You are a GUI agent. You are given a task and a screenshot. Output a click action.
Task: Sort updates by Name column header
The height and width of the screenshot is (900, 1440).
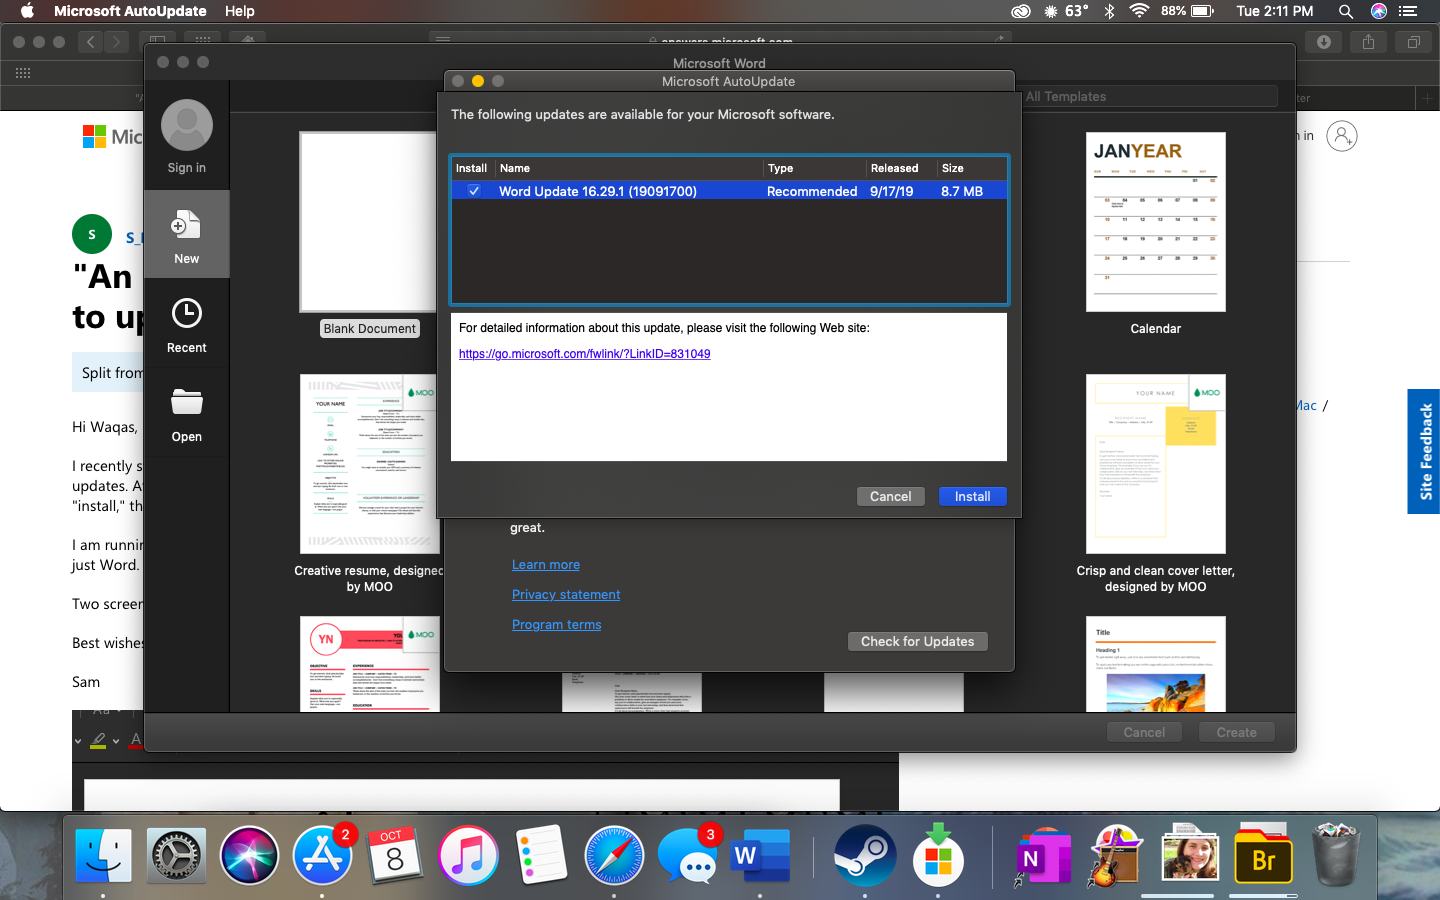pos(630,168)
